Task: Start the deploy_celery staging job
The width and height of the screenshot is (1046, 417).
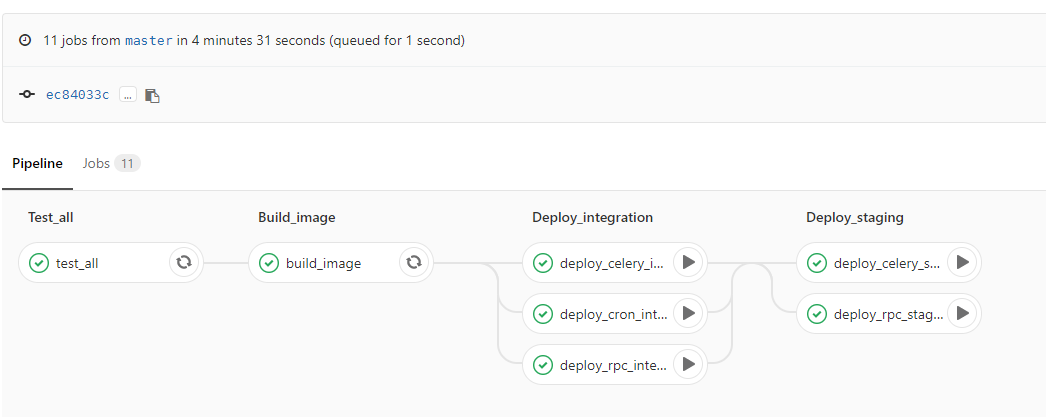Action: pyautogui.click(x=962, y=263)
